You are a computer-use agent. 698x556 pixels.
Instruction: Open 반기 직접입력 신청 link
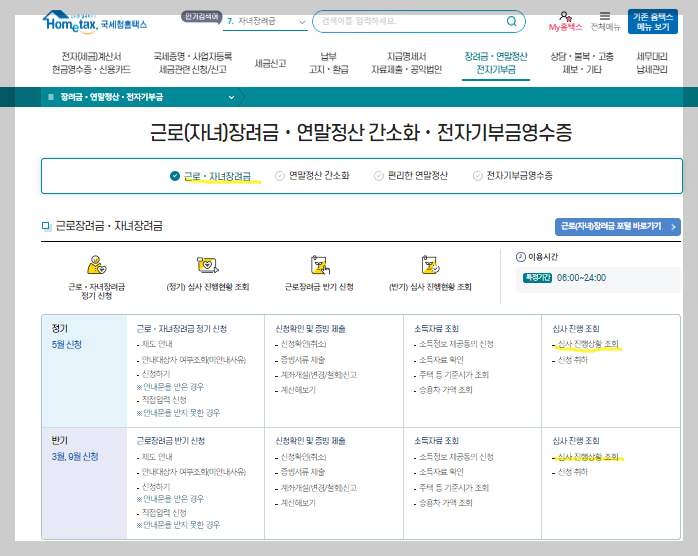click(164, 513)
